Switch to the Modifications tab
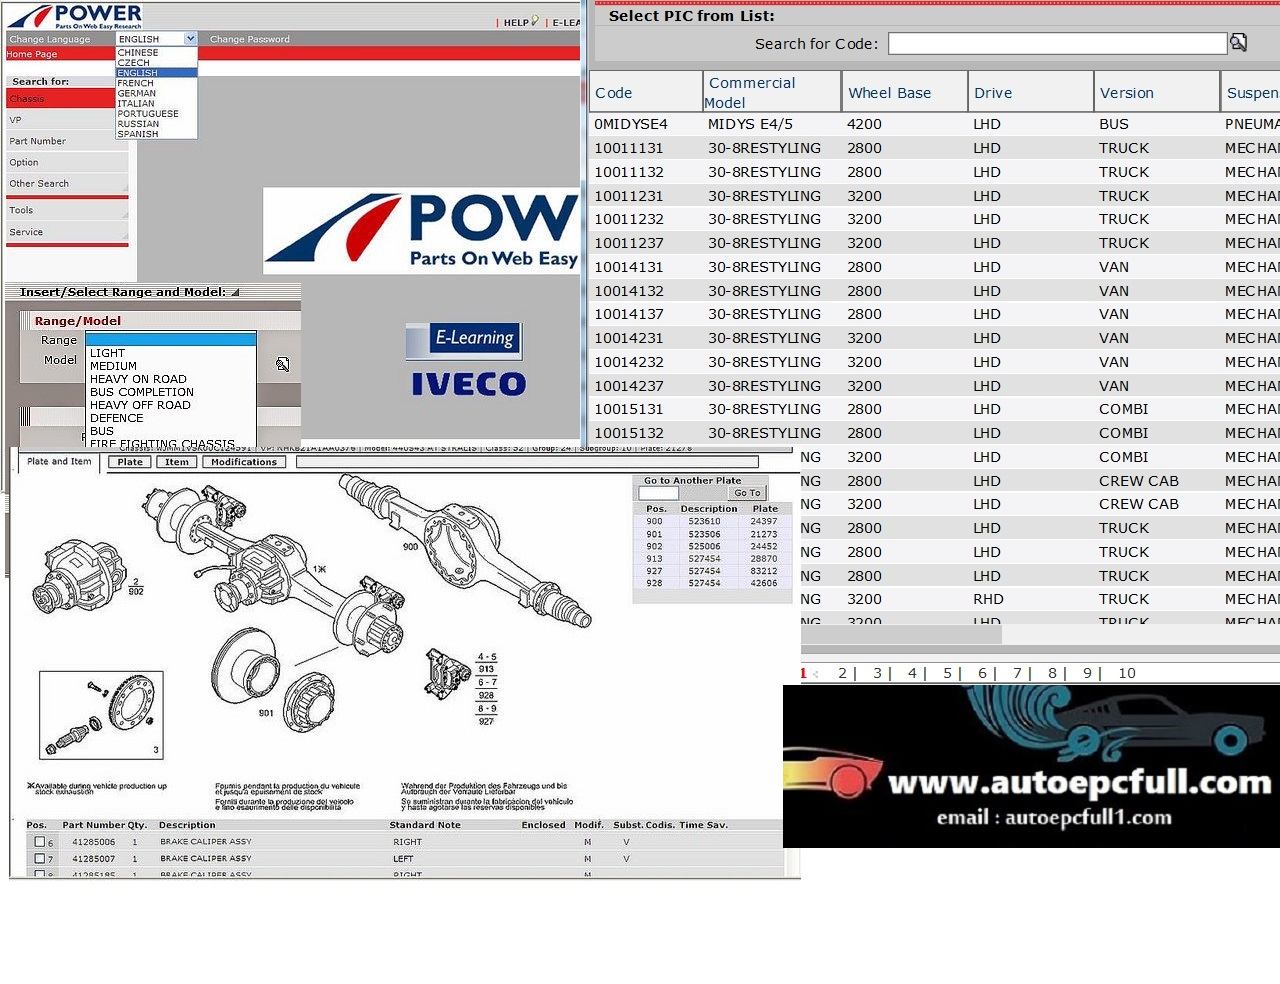The width and height of the screenshot is (1280, 984). [x=244, y=462]
